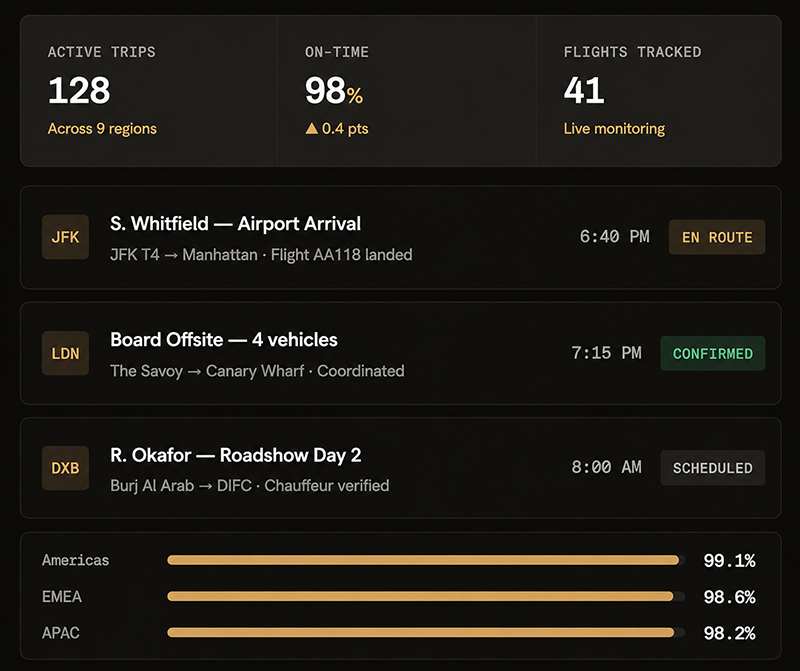Select the Flights Tracked 41 stat card
This screenshot has height=671, width=800.
click(659, 91)
